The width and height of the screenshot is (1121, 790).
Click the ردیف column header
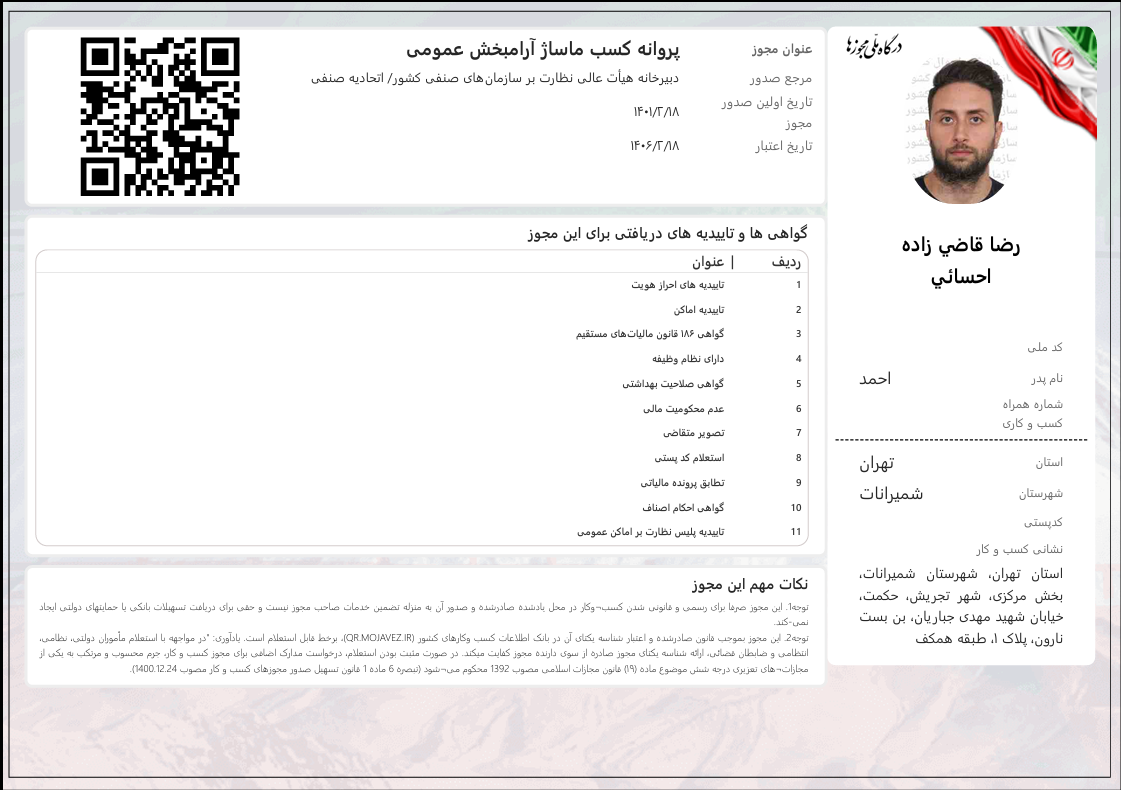click(x=786, y=262)
